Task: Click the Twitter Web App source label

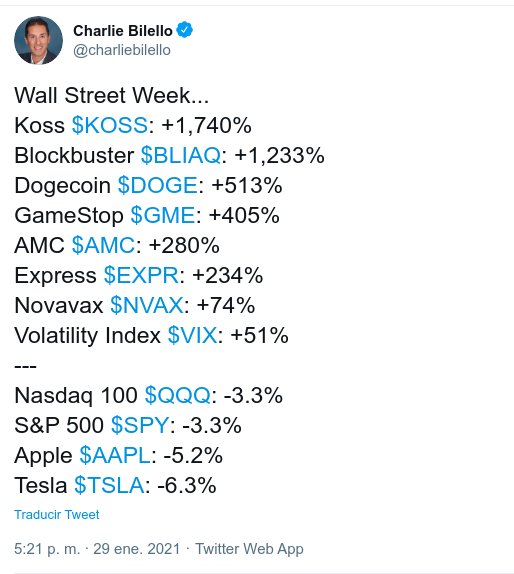Action: point(249,549)
